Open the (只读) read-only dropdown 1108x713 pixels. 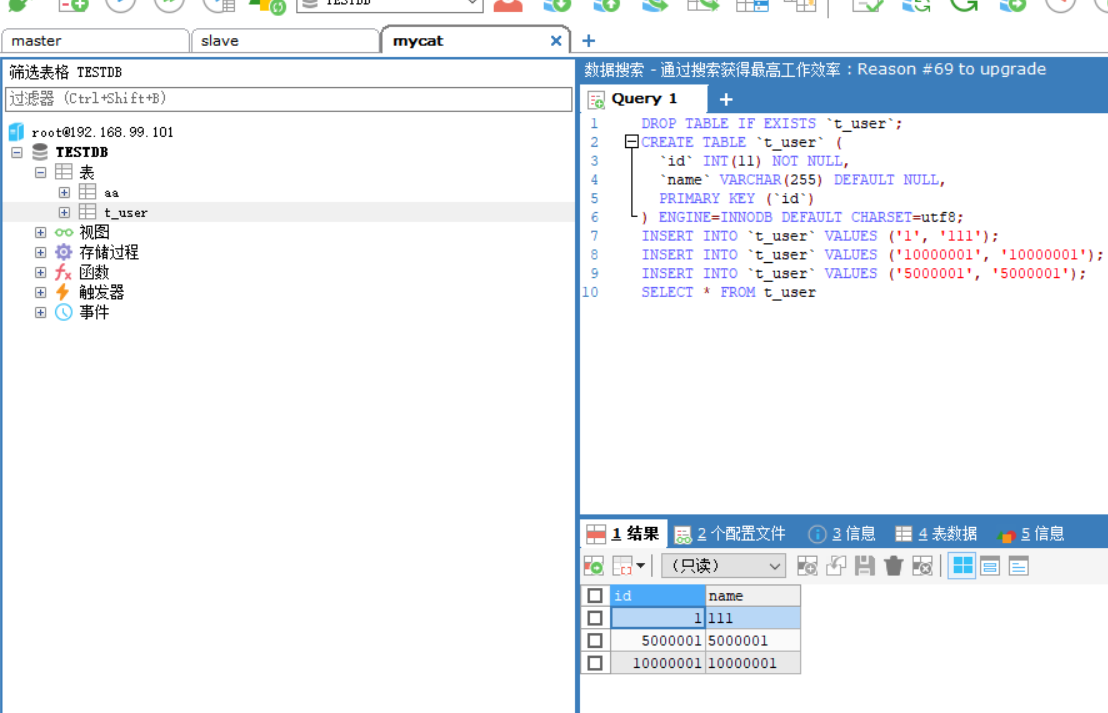coord(724,566)
